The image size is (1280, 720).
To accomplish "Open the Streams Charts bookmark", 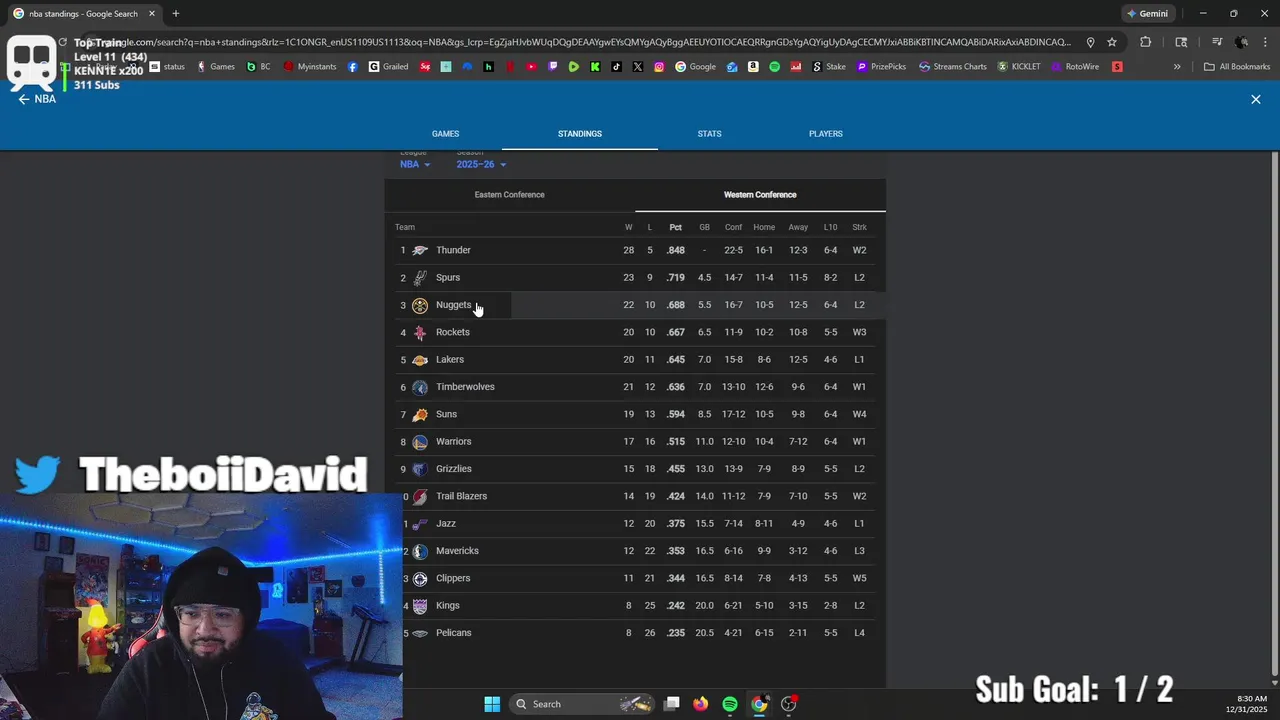I will [x=953, y=67].
